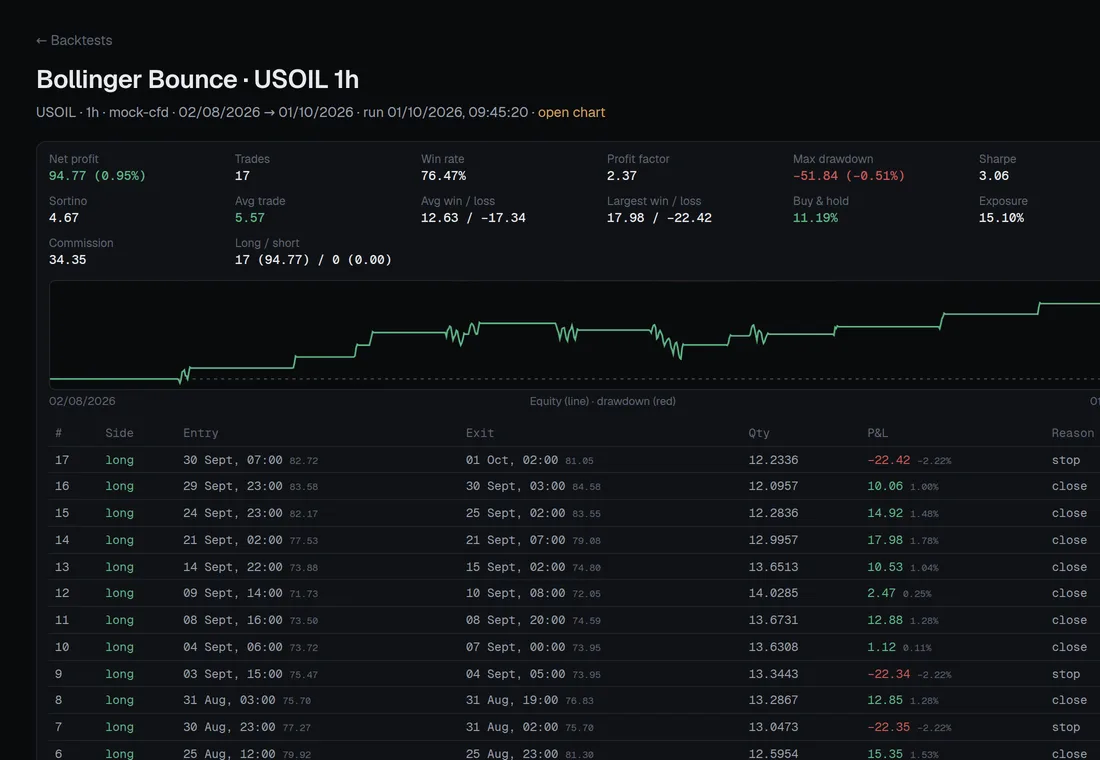Image resolution: width=1100 pixels, height=760 pixels.
Task: Select Sortino value 4.67
Action: point(64,218)
